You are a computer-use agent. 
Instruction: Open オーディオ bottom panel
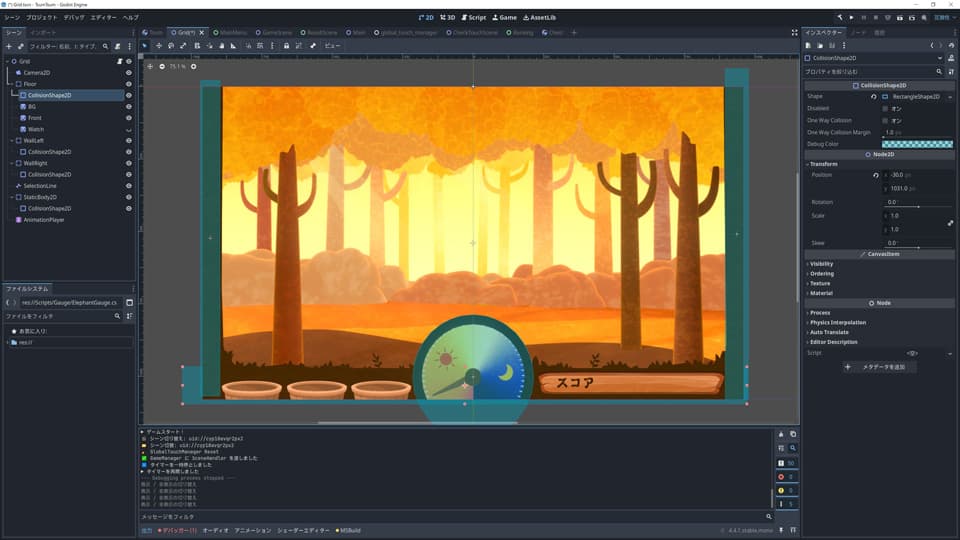[216, 531]
